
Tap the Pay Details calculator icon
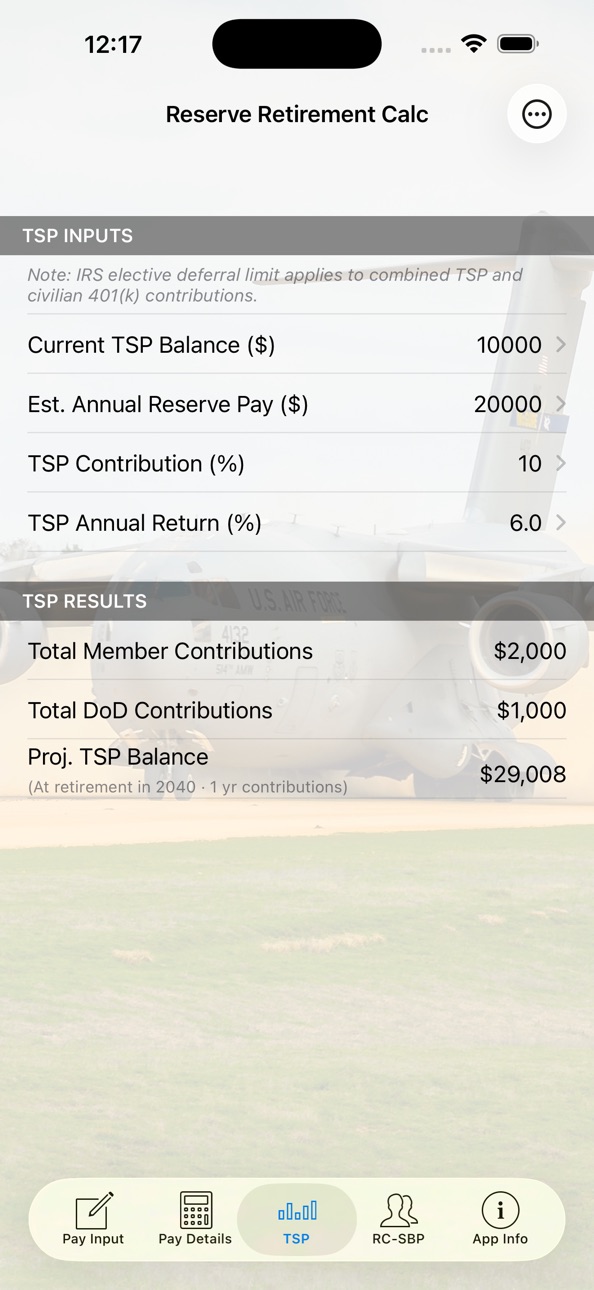point(195,1209)
